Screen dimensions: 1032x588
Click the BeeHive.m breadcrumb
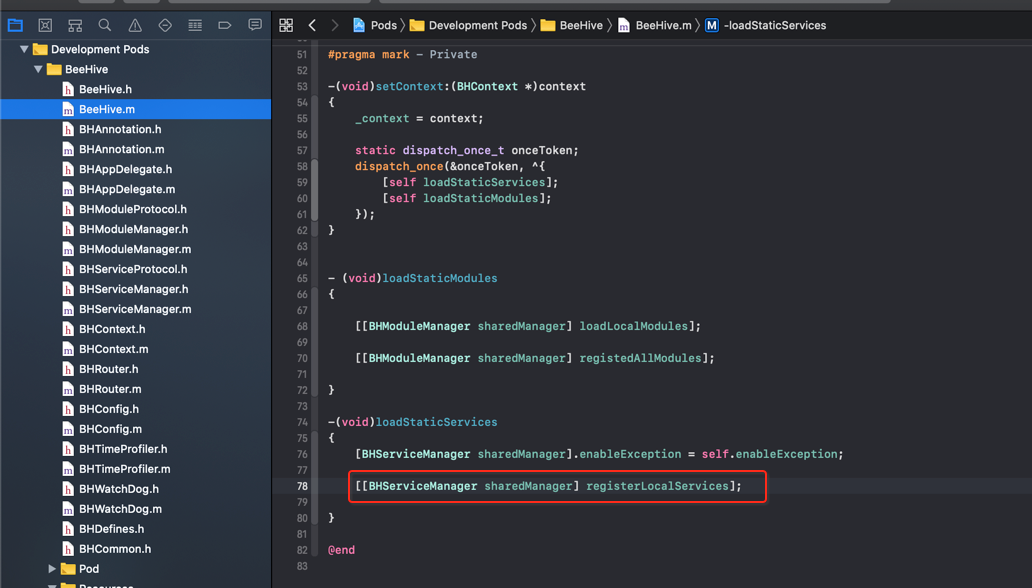pyautogui.click(x=663, y=26)
